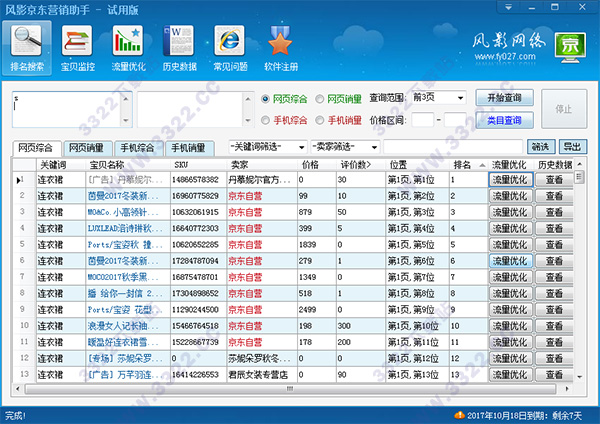
Task: Click the table vertical scrollbar down arrow
Action: click(x=580, y=377)
